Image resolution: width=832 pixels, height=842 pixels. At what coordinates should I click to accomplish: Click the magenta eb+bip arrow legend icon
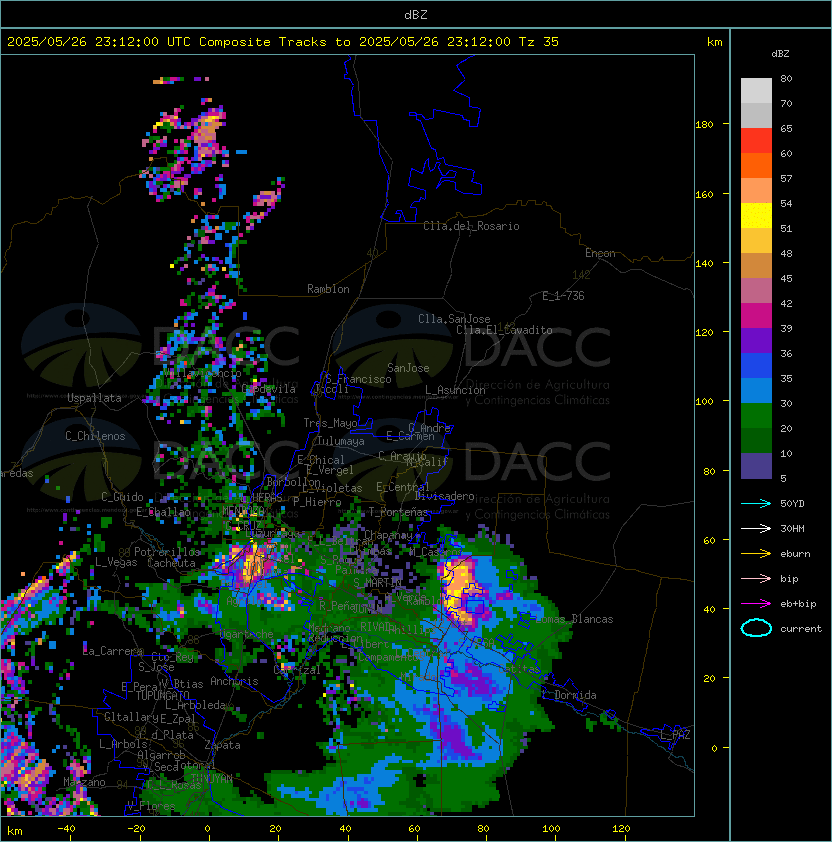coord(756,604)
